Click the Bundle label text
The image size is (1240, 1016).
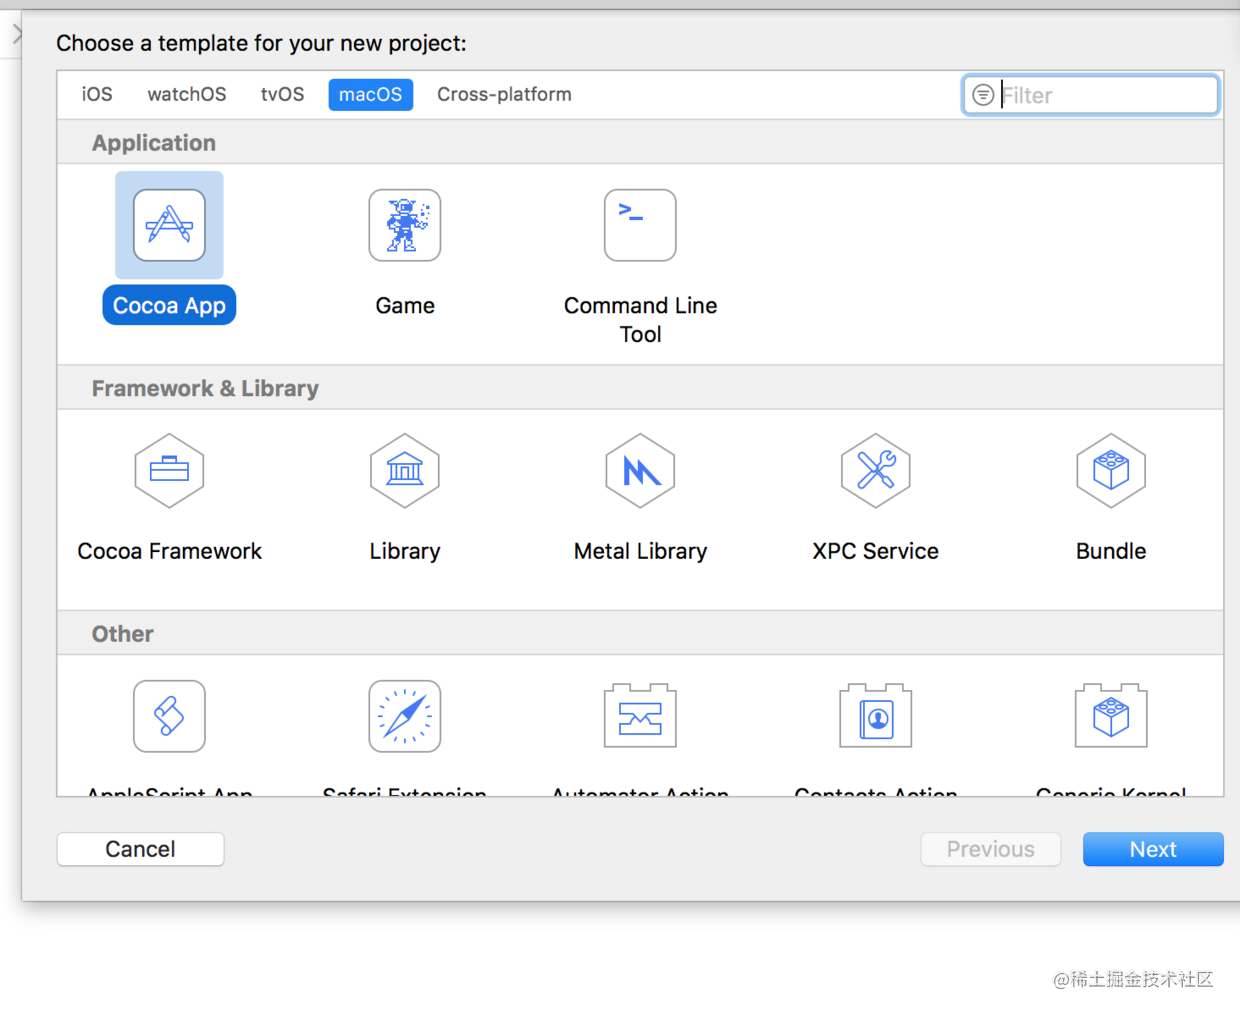pyautogui.click(x=1111, y=551)
